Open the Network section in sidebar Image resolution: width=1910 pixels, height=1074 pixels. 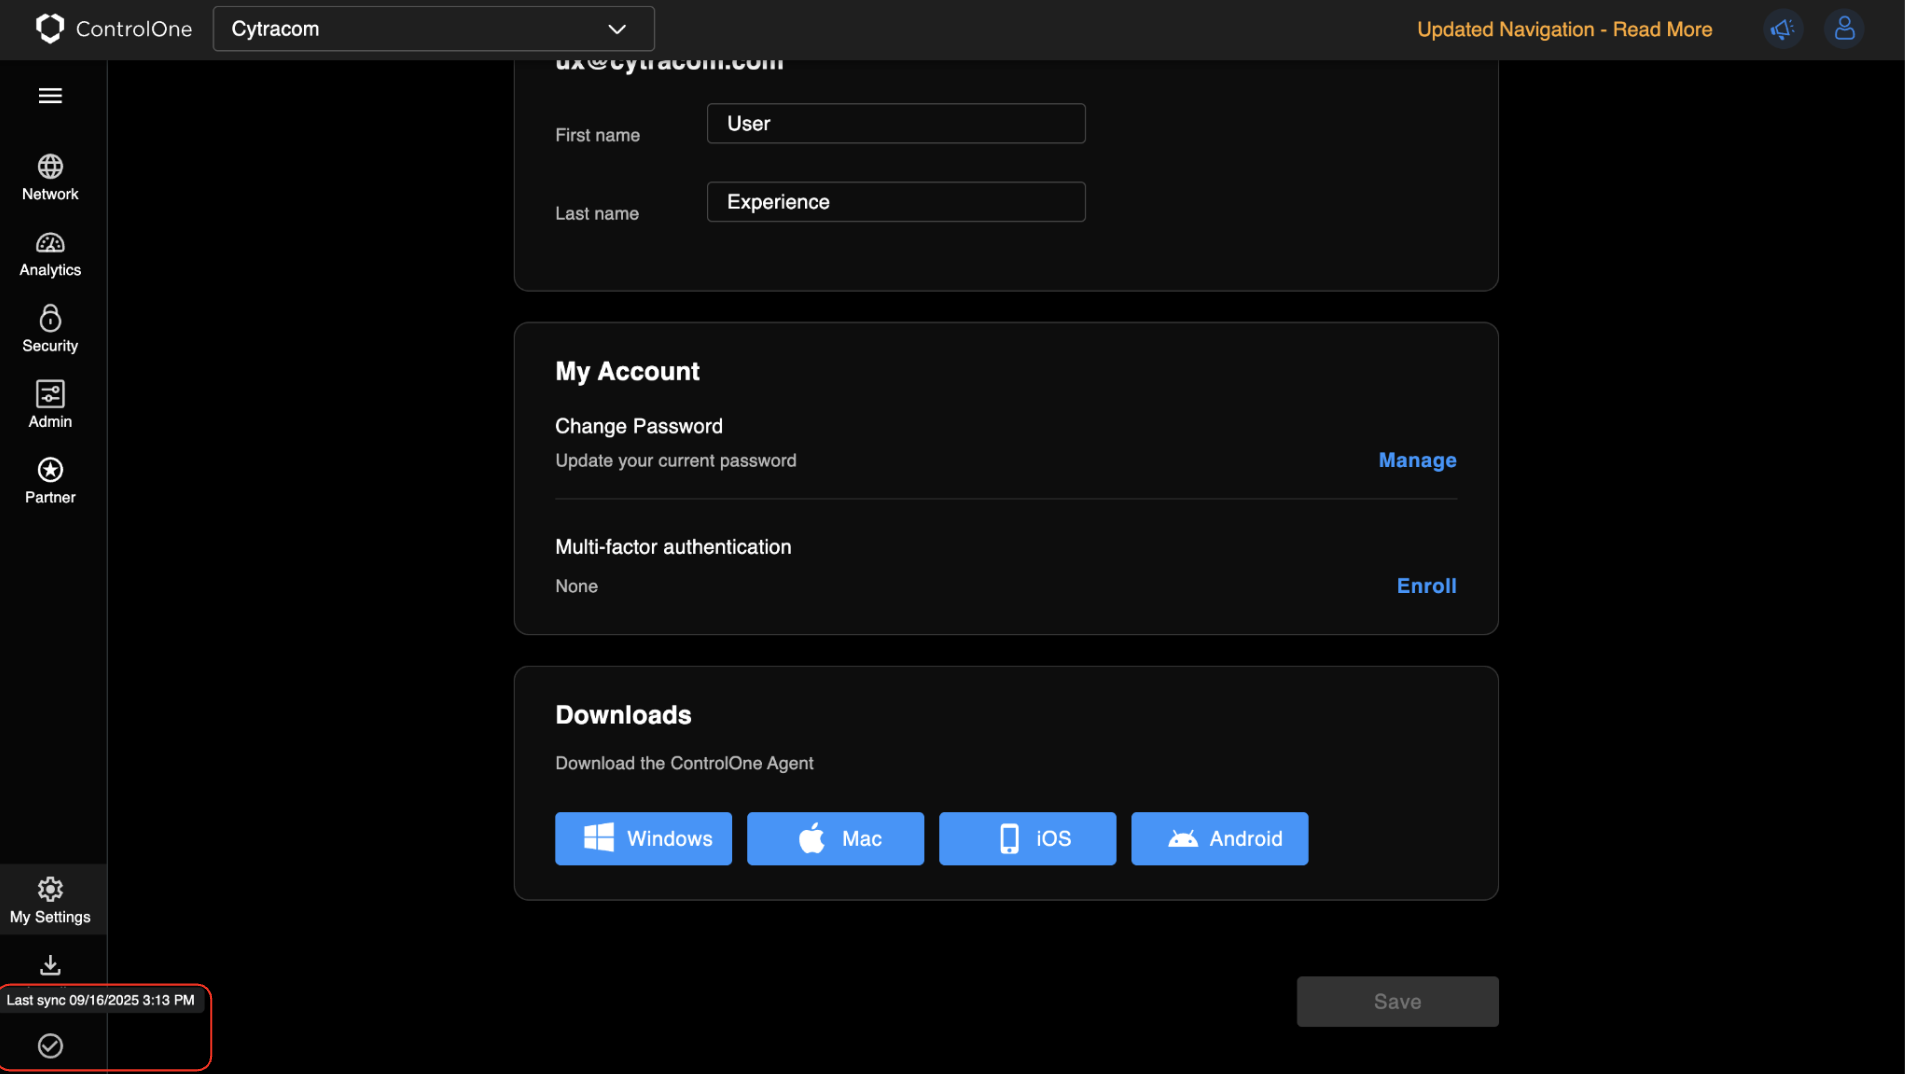click(x=50, y=177)
